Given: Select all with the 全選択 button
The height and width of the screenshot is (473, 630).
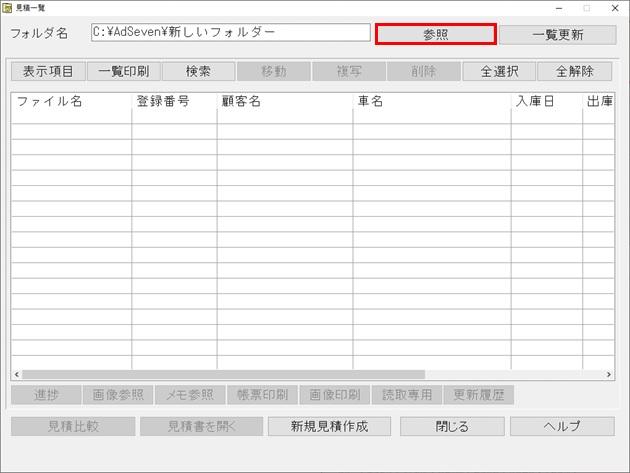Looking at the screenshot, I should pos(499,72).
